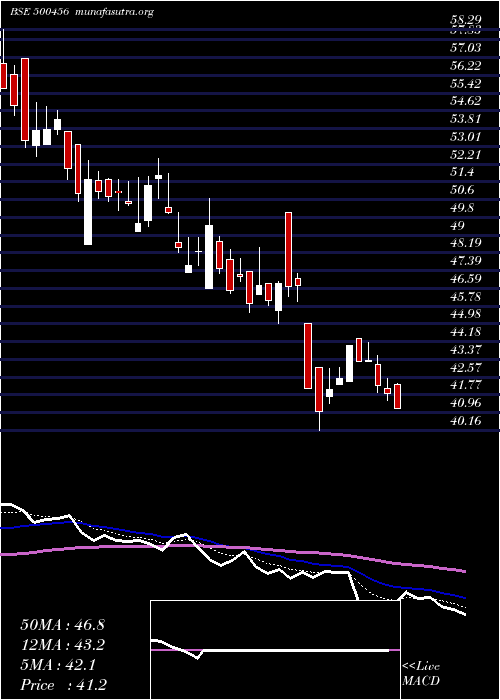Select the 57.03 price axis label
Image resolution: width=500 pixels, height=700 pixels.
point(466,47)
